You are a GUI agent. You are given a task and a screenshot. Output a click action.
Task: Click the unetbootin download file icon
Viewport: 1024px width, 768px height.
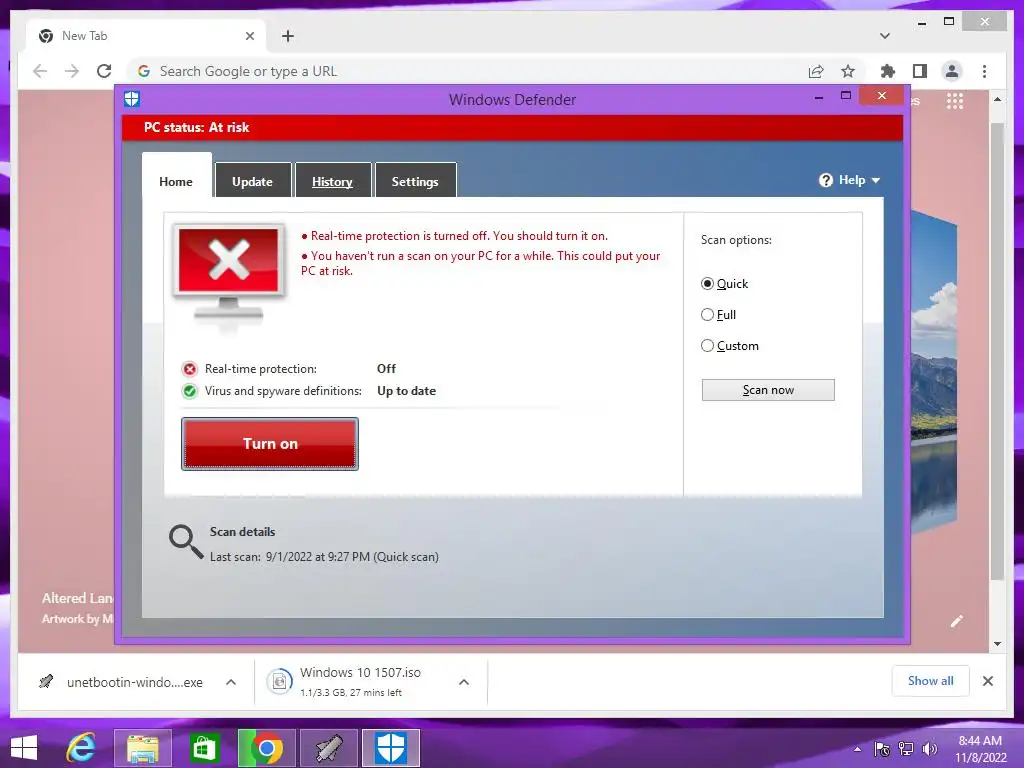click(46, 682)
